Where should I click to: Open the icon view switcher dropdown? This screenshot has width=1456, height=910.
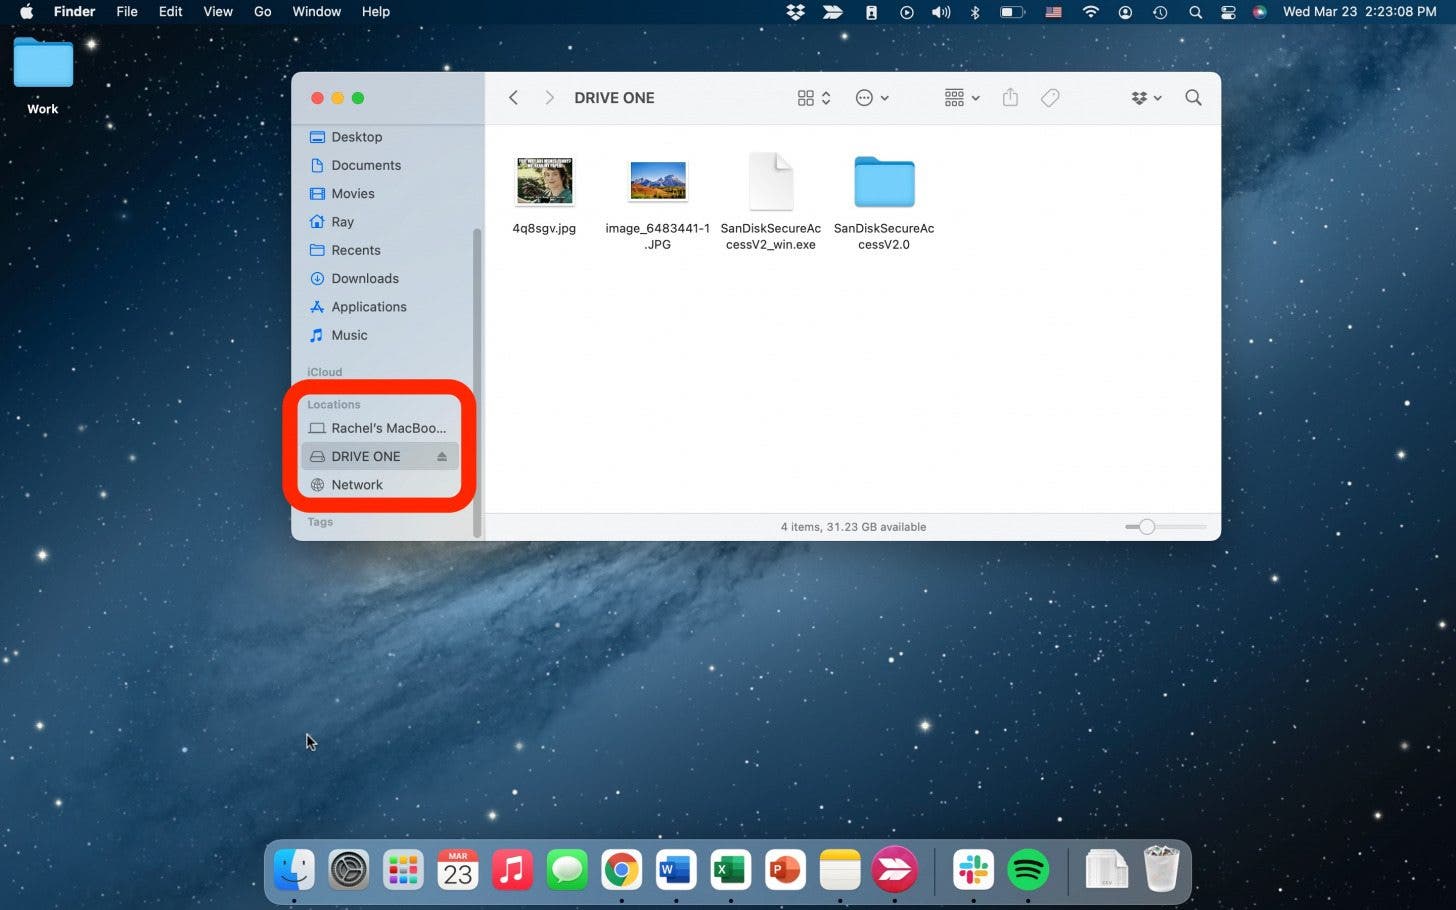(814, 98)
